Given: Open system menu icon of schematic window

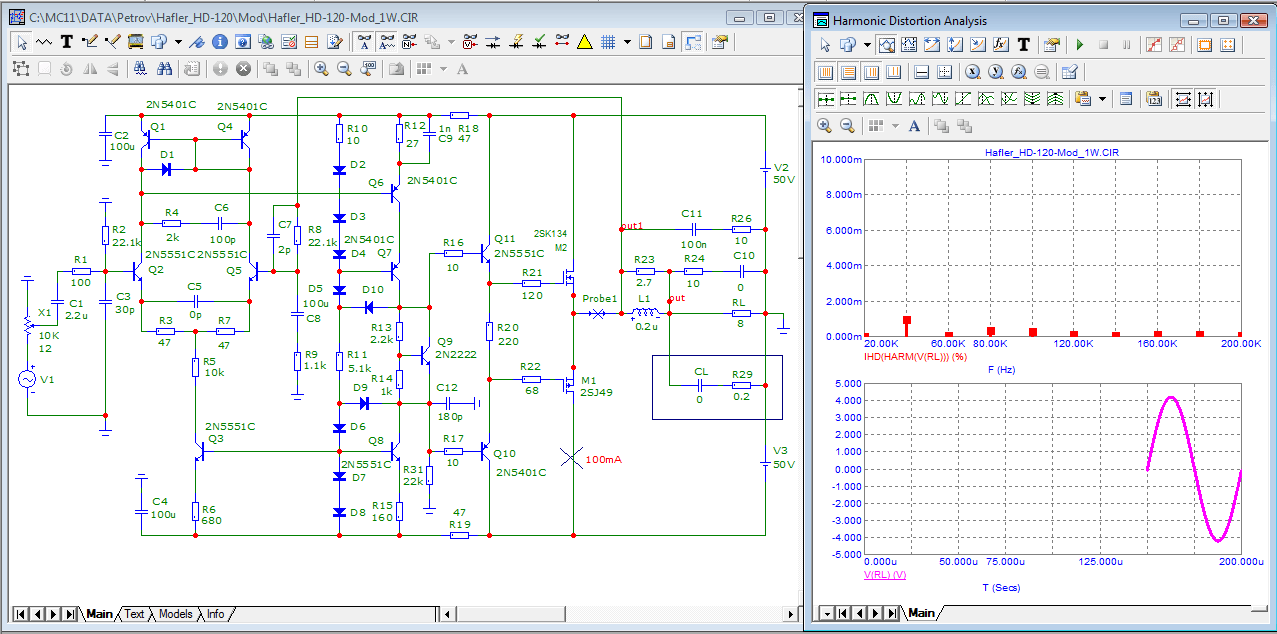Looking at the screenshot, I should pyautogui.click(x=16, y=18).
